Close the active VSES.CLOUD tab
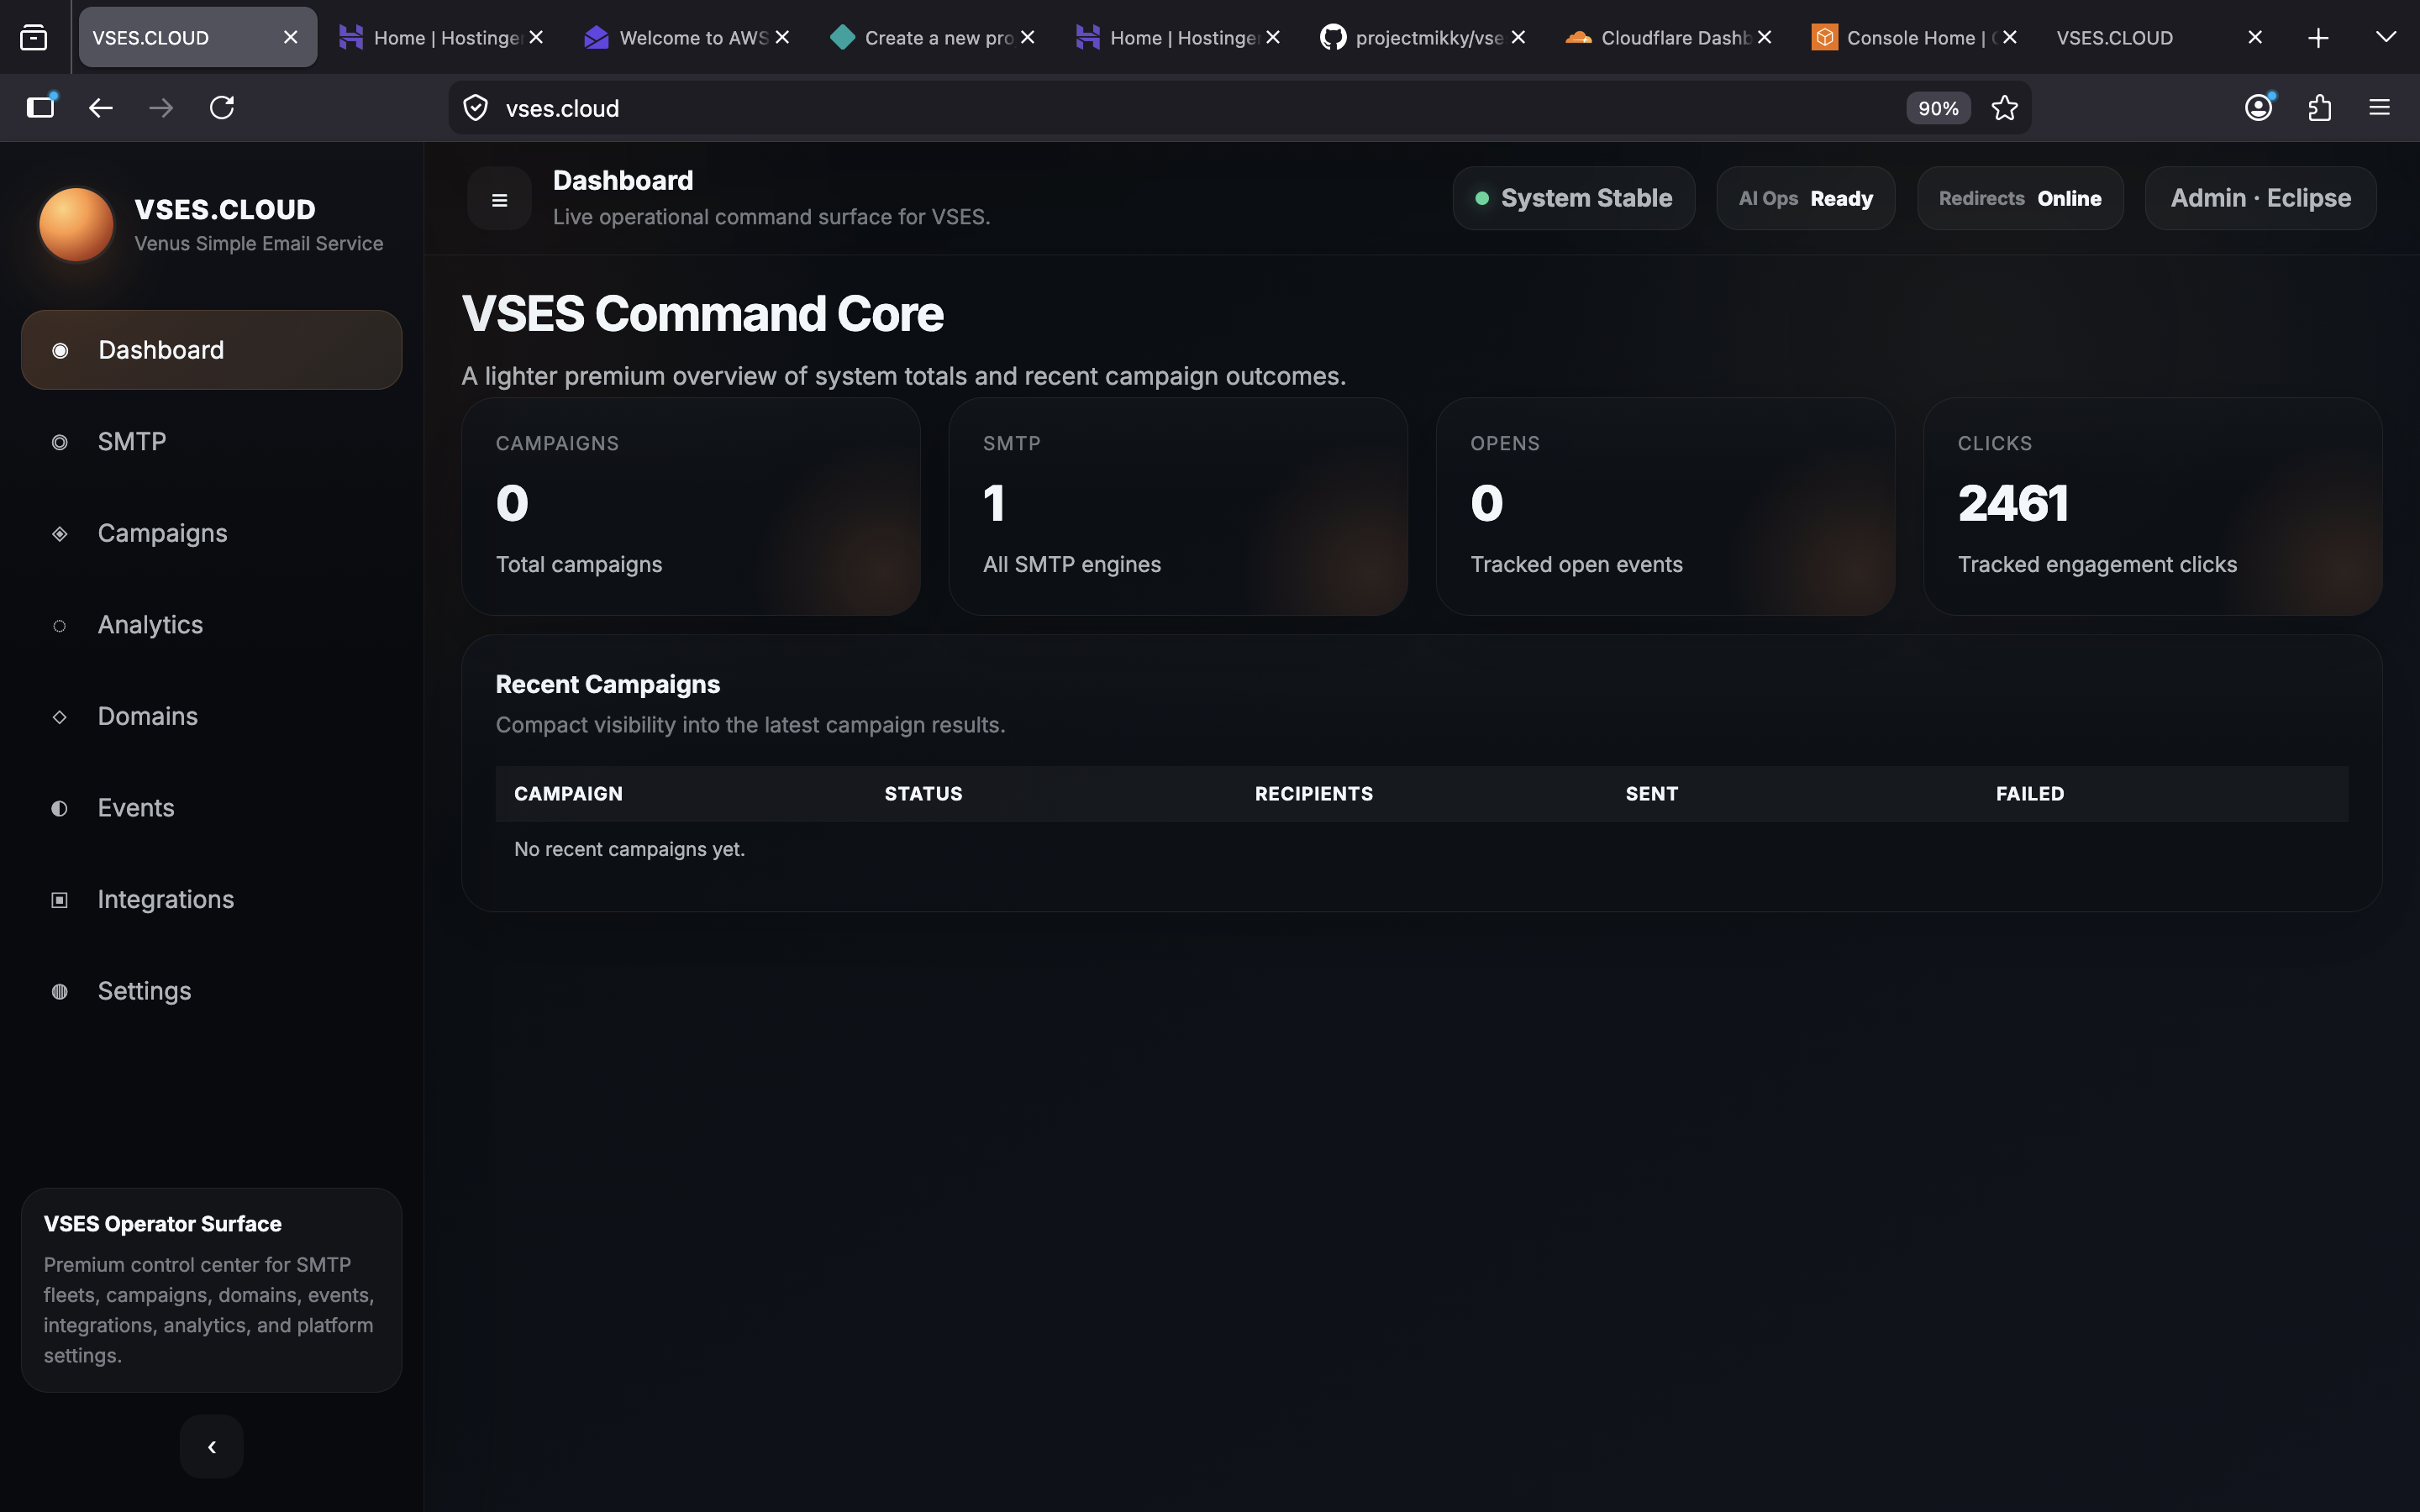 coord(291,37)
